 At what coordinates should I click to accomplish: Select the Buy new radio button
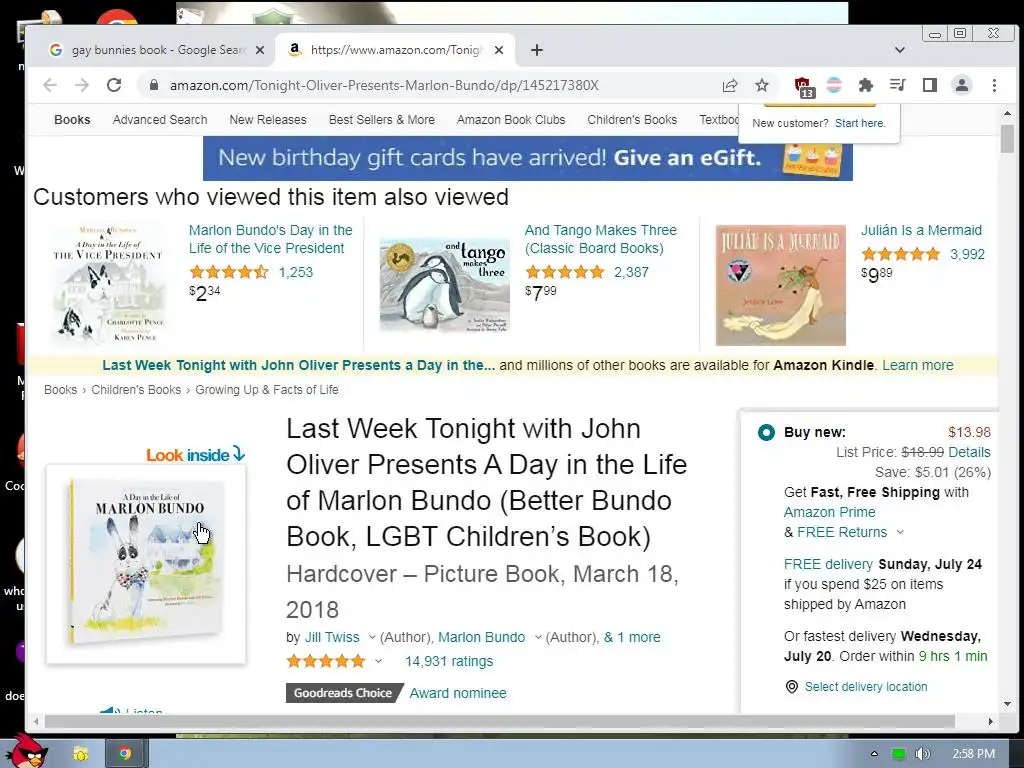(x=766, y=432)
